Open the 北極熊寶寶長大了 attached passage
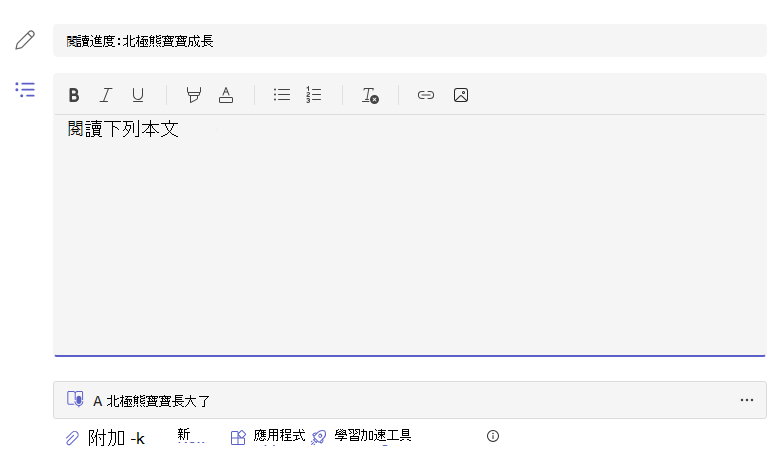Viewport: 784px width, 457px height. 410,400
